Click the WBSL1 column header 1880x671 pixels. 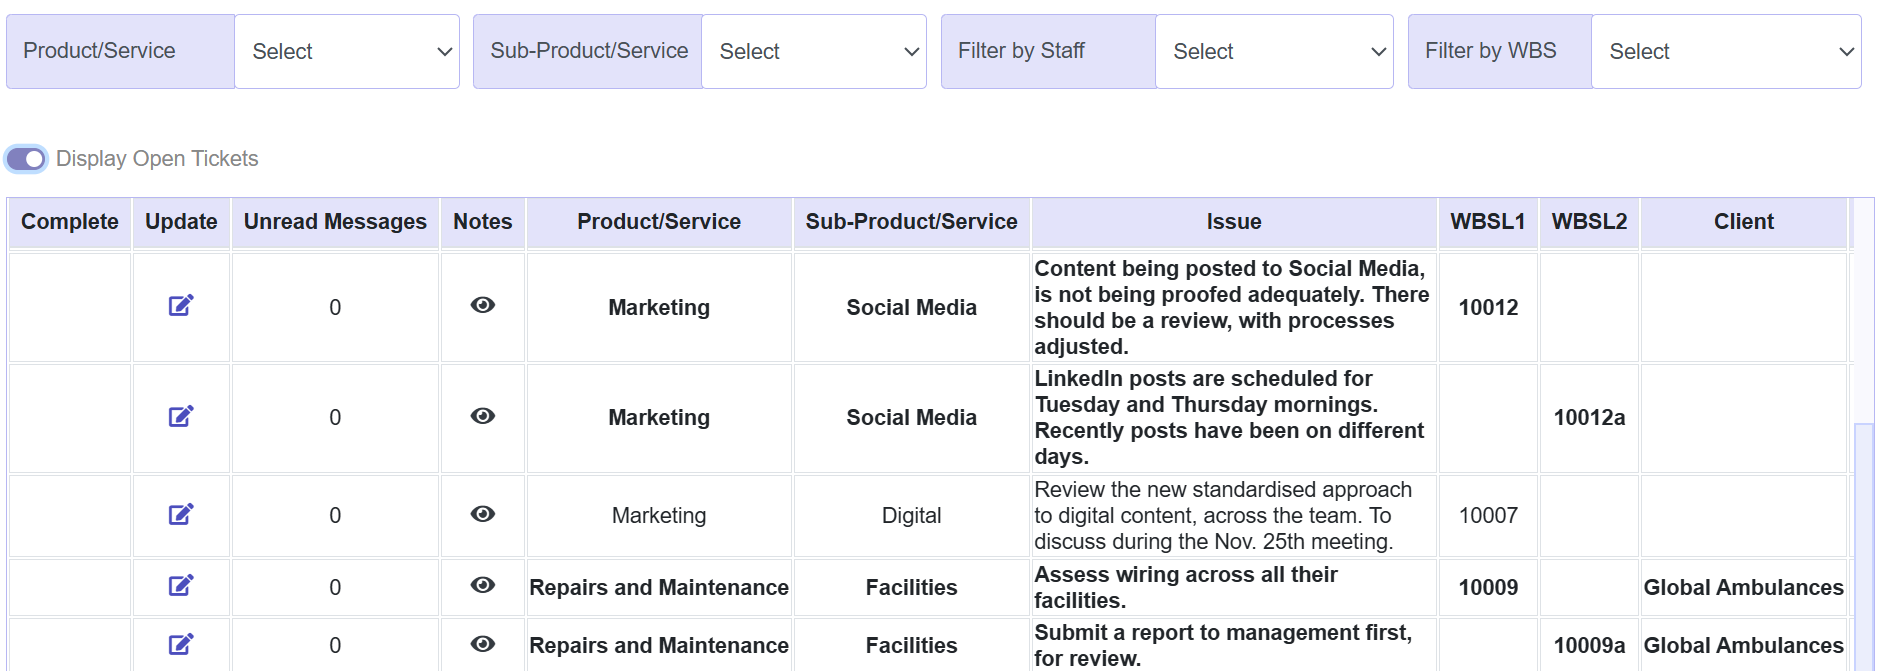1487,222
